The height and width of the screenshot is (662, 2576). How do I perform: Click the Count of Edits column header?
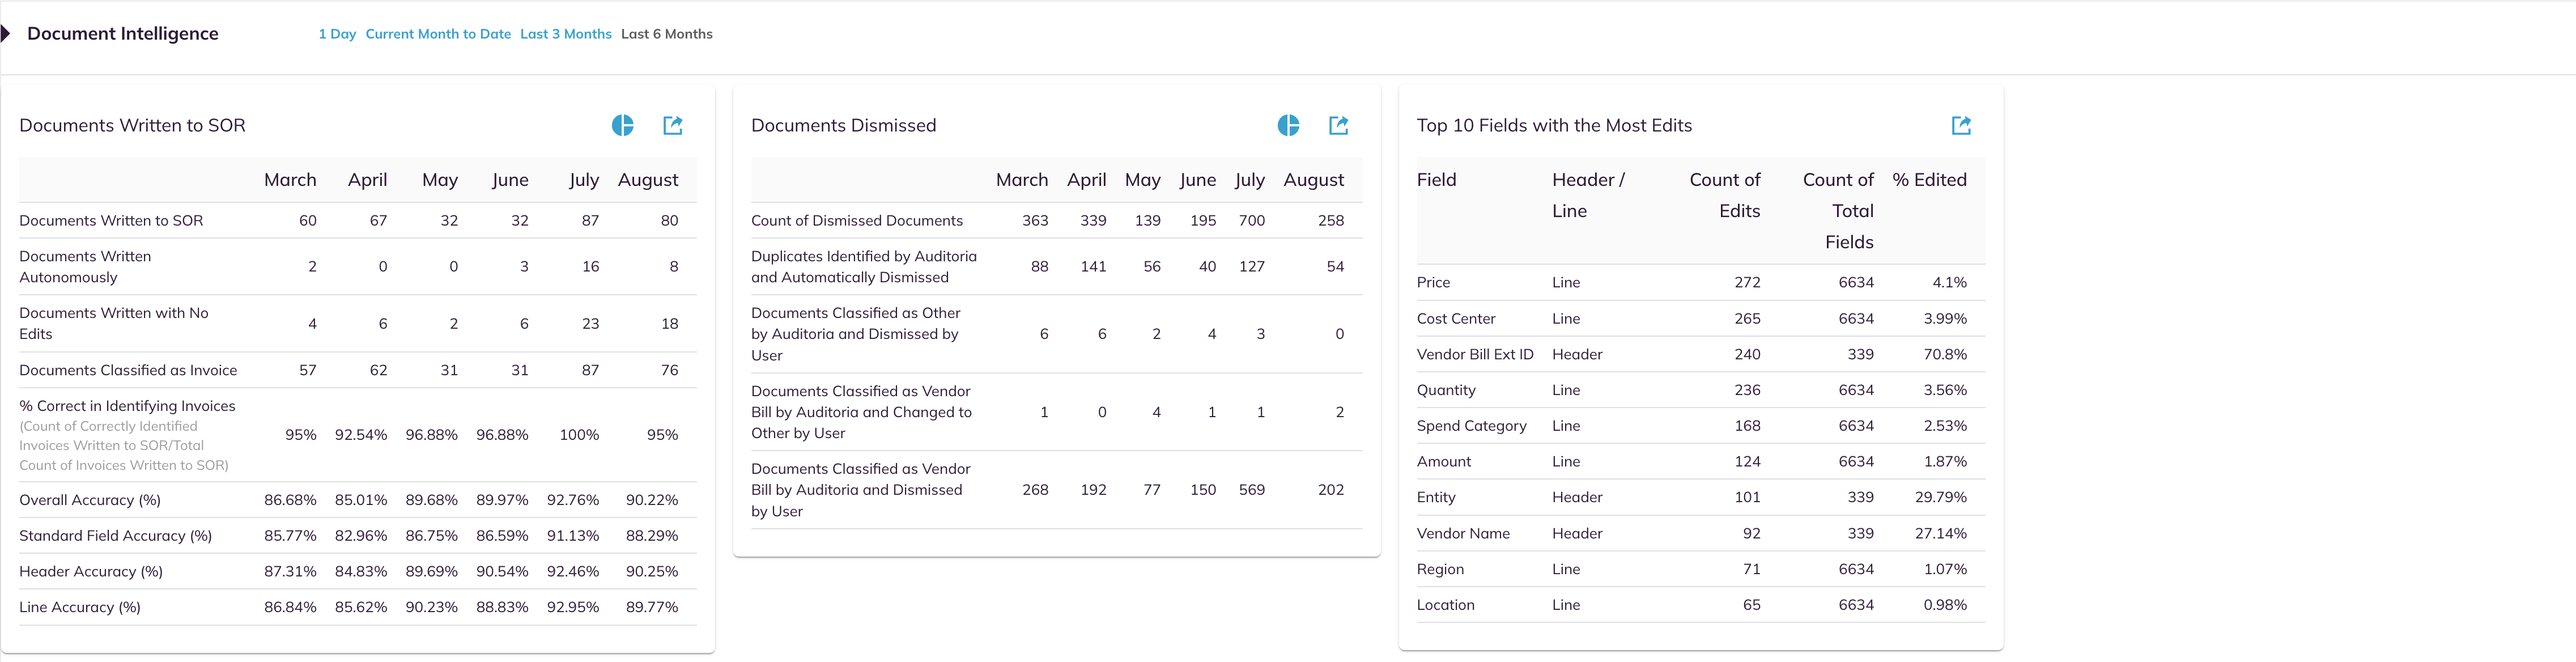(1725, 195)
